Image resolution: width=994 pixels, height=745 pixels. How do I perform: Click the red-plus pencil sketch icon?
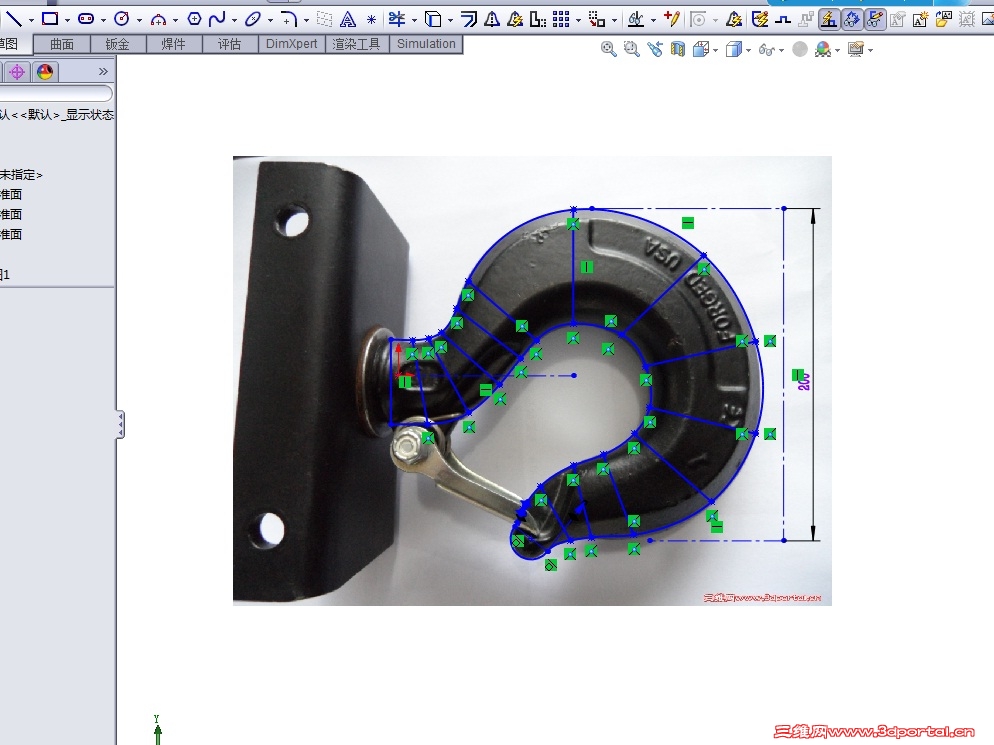tap(672, 19)
